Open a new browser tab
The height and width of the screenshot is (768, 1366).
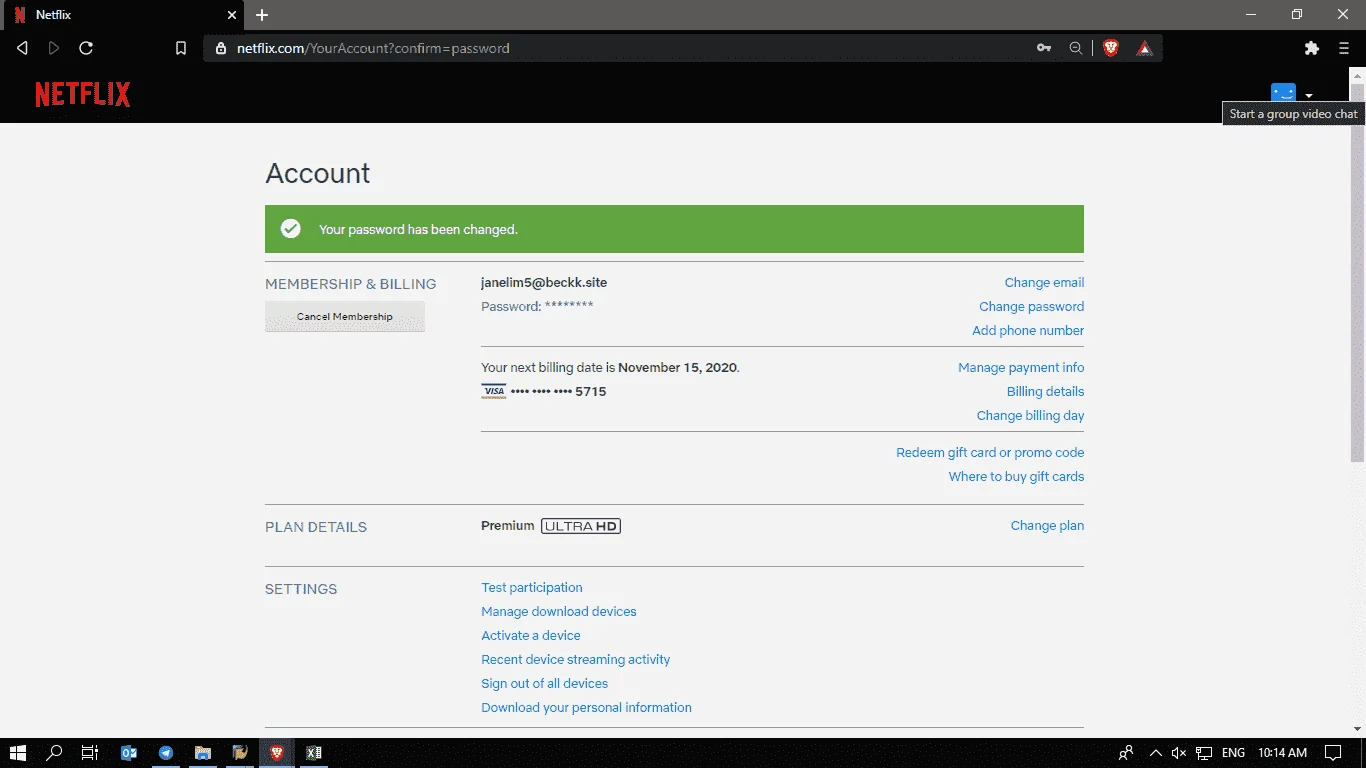click(x=262, y=15)
